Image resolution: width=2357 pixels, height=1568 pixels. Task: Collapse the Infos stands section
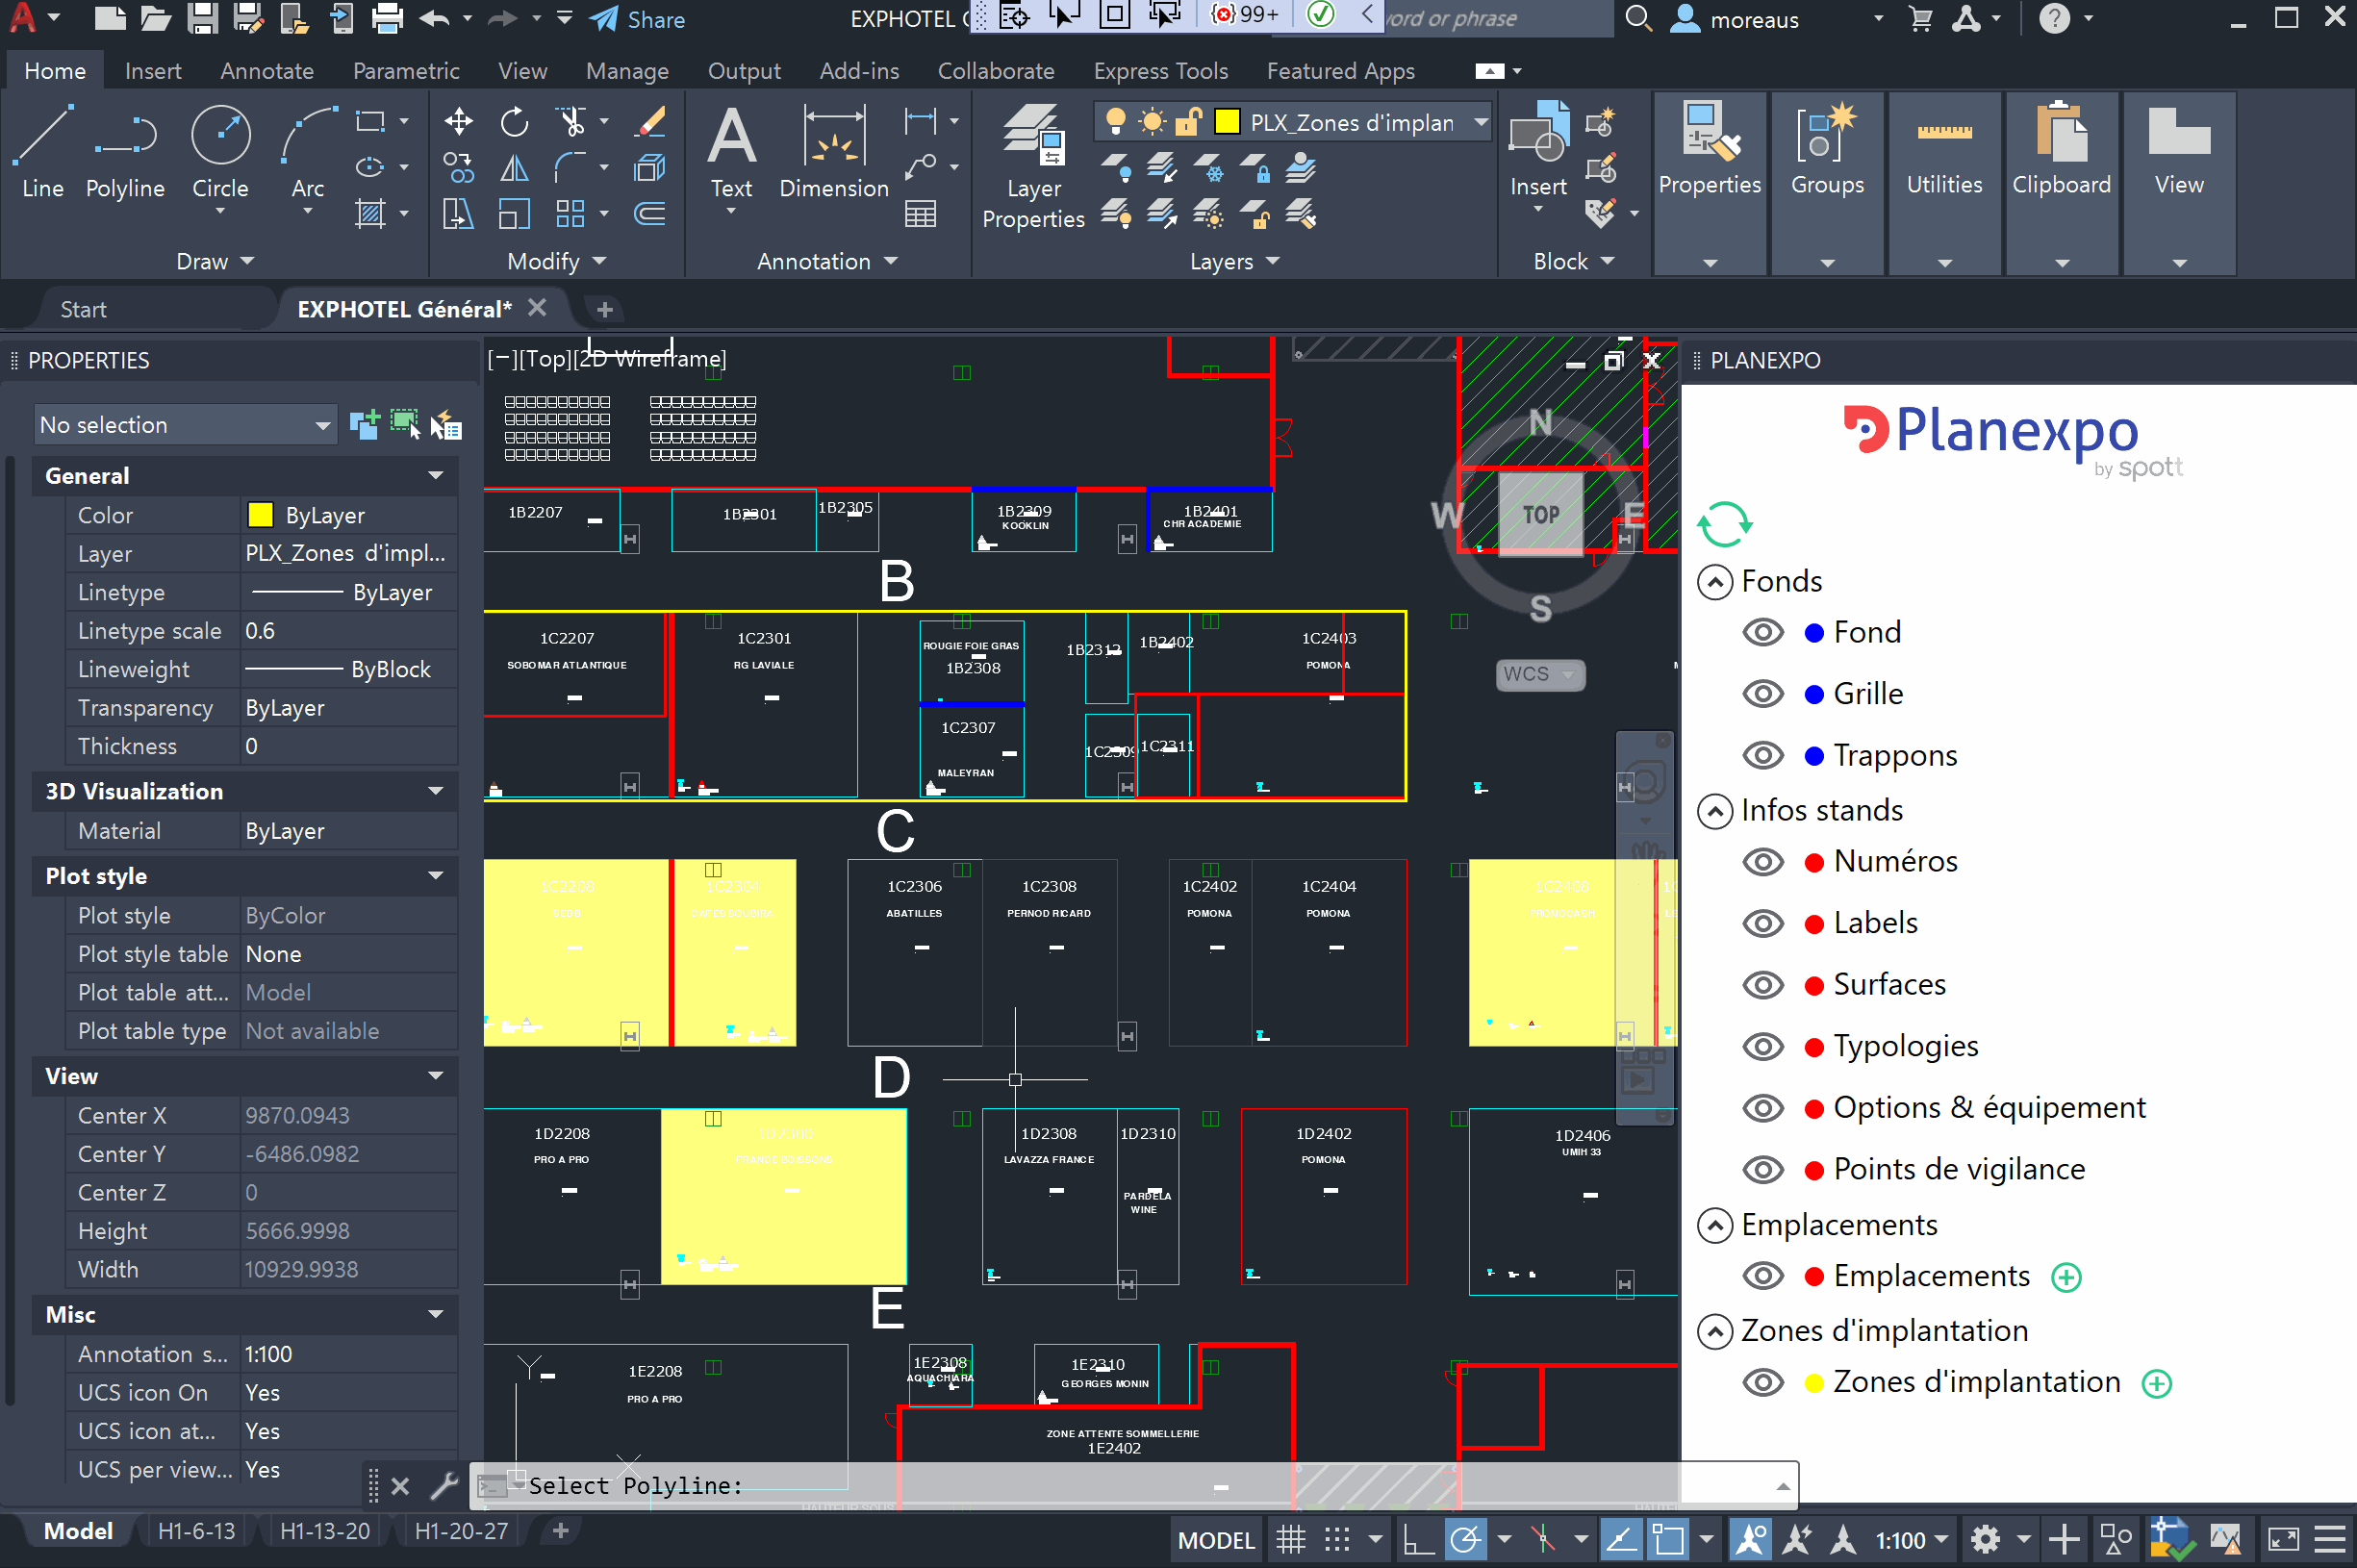pyautogui.click(x=1715, y=811)
